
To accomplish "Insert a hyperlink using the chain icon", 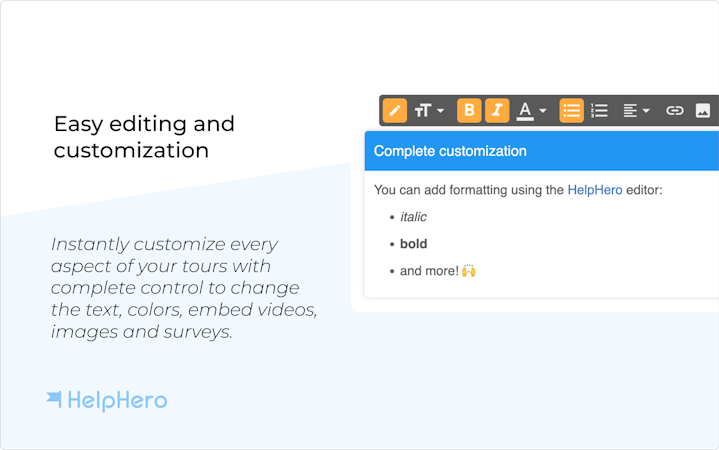I will tap(675, 111).
